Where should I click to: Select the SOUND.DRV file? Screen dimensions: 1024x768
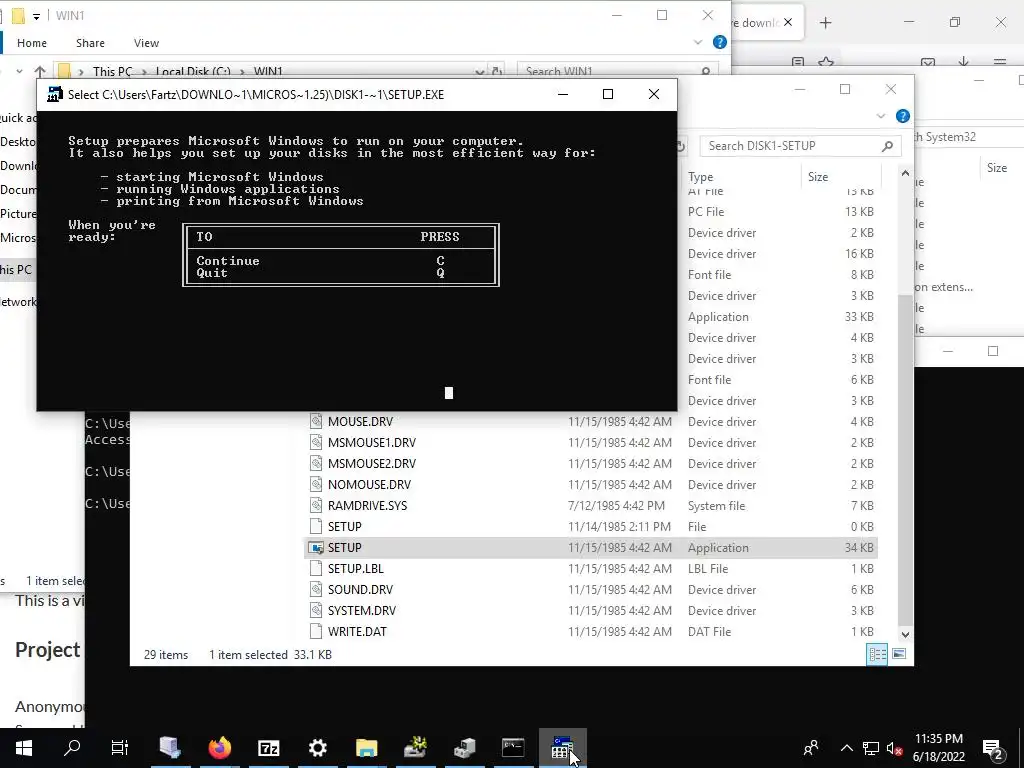(360, 590)
